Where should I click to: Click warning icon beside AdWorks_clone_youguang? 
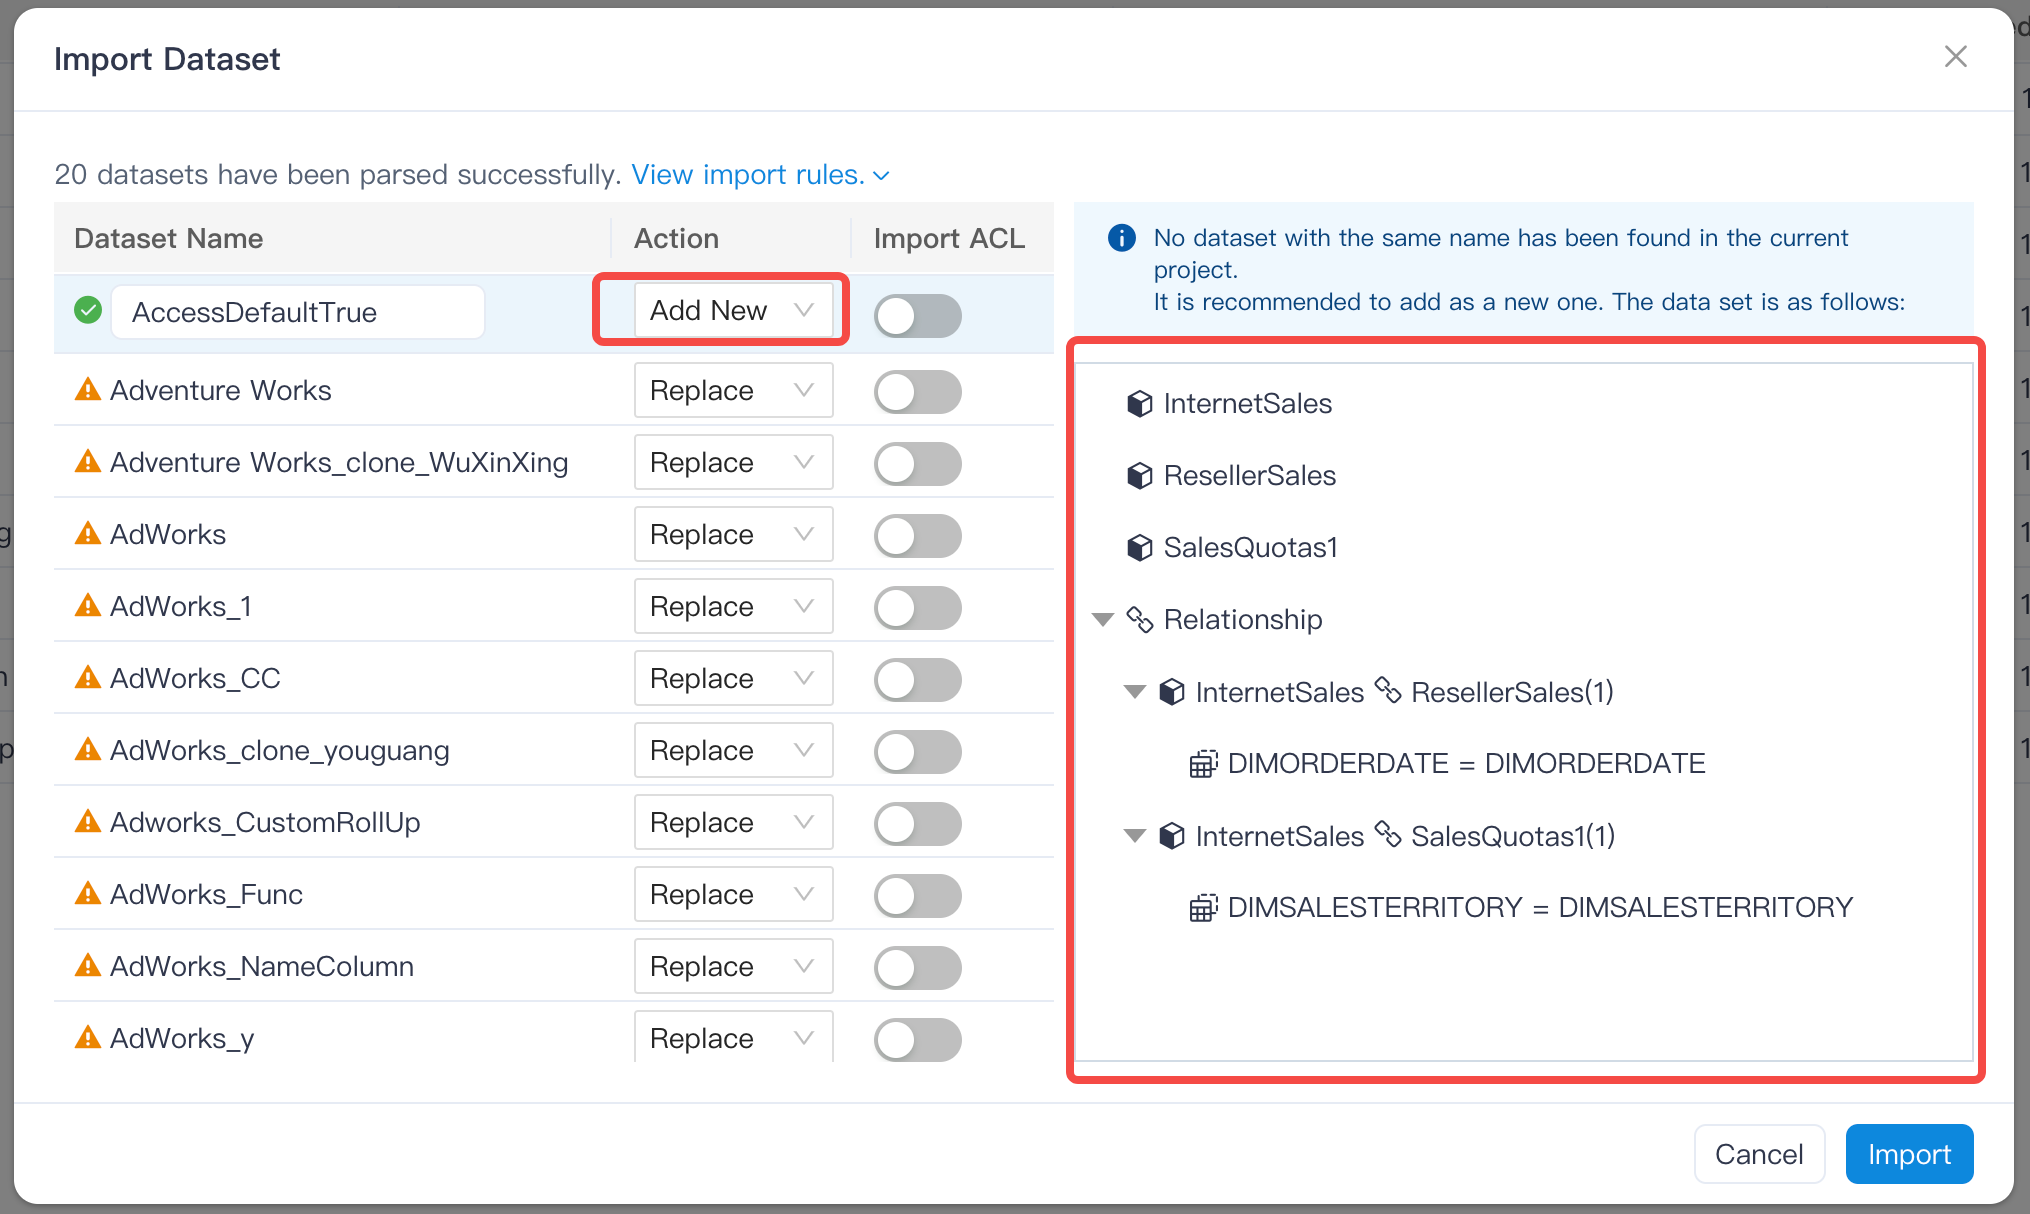click(88, 749)
